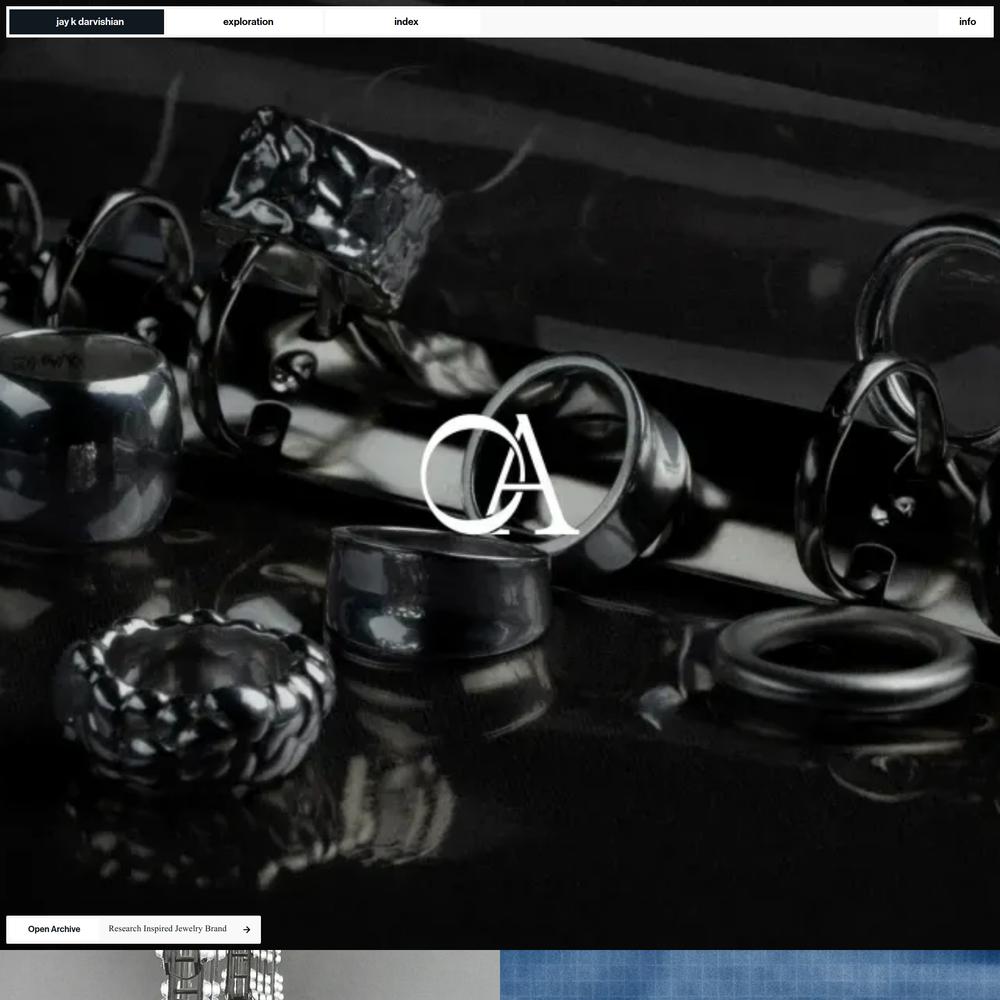
Task: Click the arrow icon beside Research Inspired Jewelry Brand
Action: tap(247, 930)
